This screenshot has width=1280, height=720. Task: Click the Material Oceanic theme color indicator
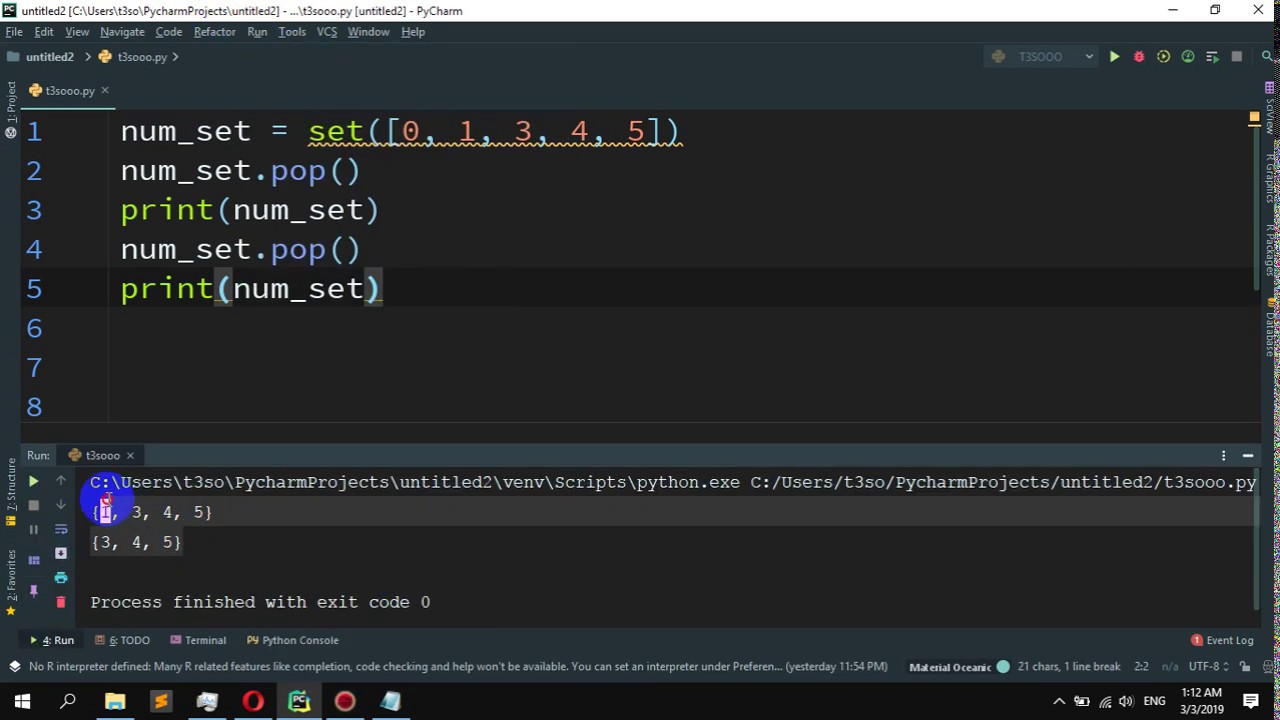tap(1003, 667)
